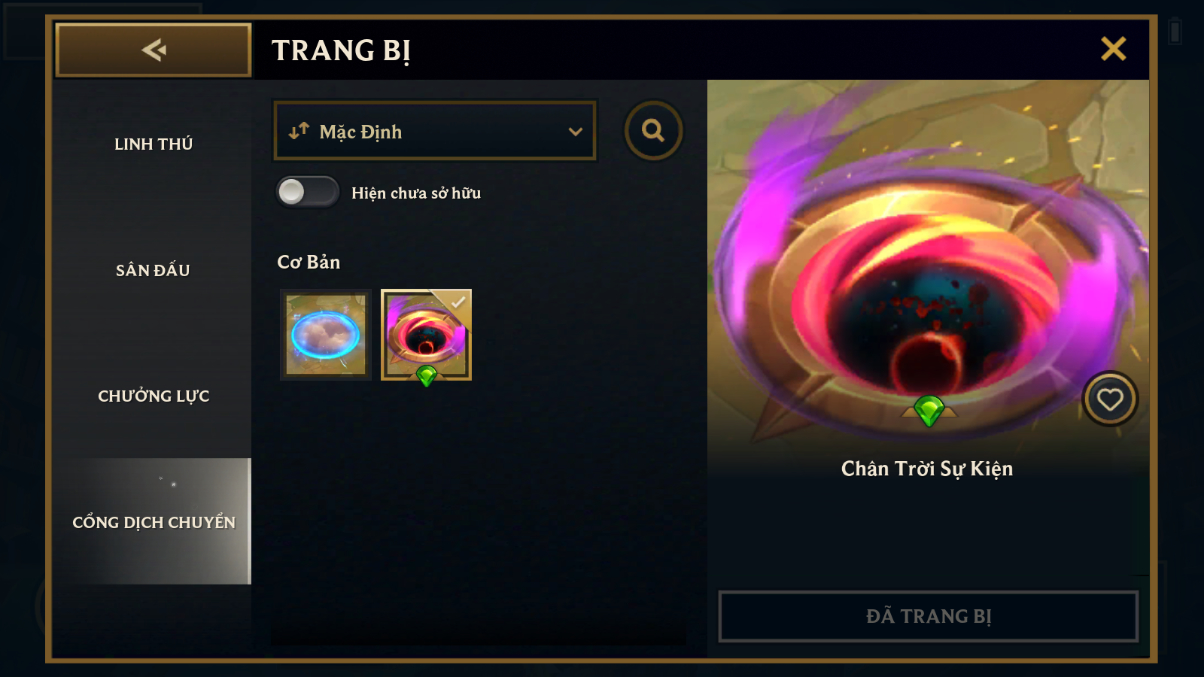Screen dimensions: 1204x677
Task: Click the green gem on the large preview
Action: coord(929,411)
